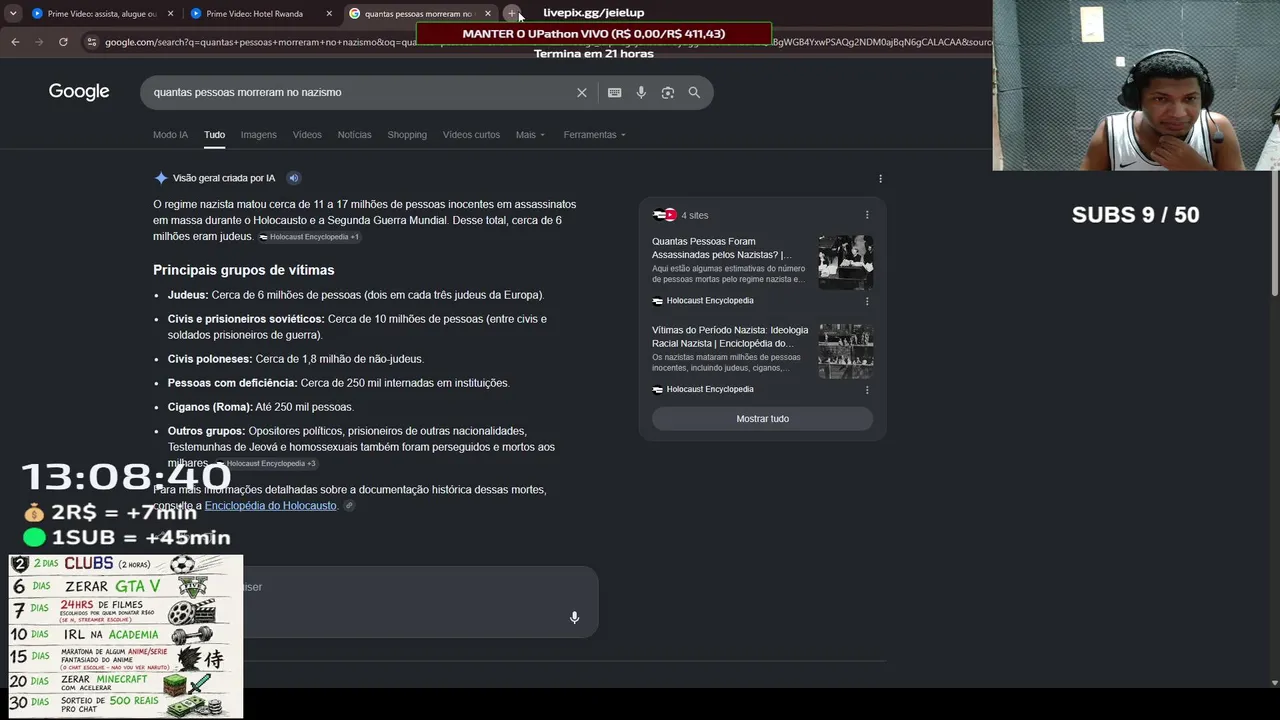Open the Chrome tab search chevron
Screen dimensions: 1280x720
point(13,14)
